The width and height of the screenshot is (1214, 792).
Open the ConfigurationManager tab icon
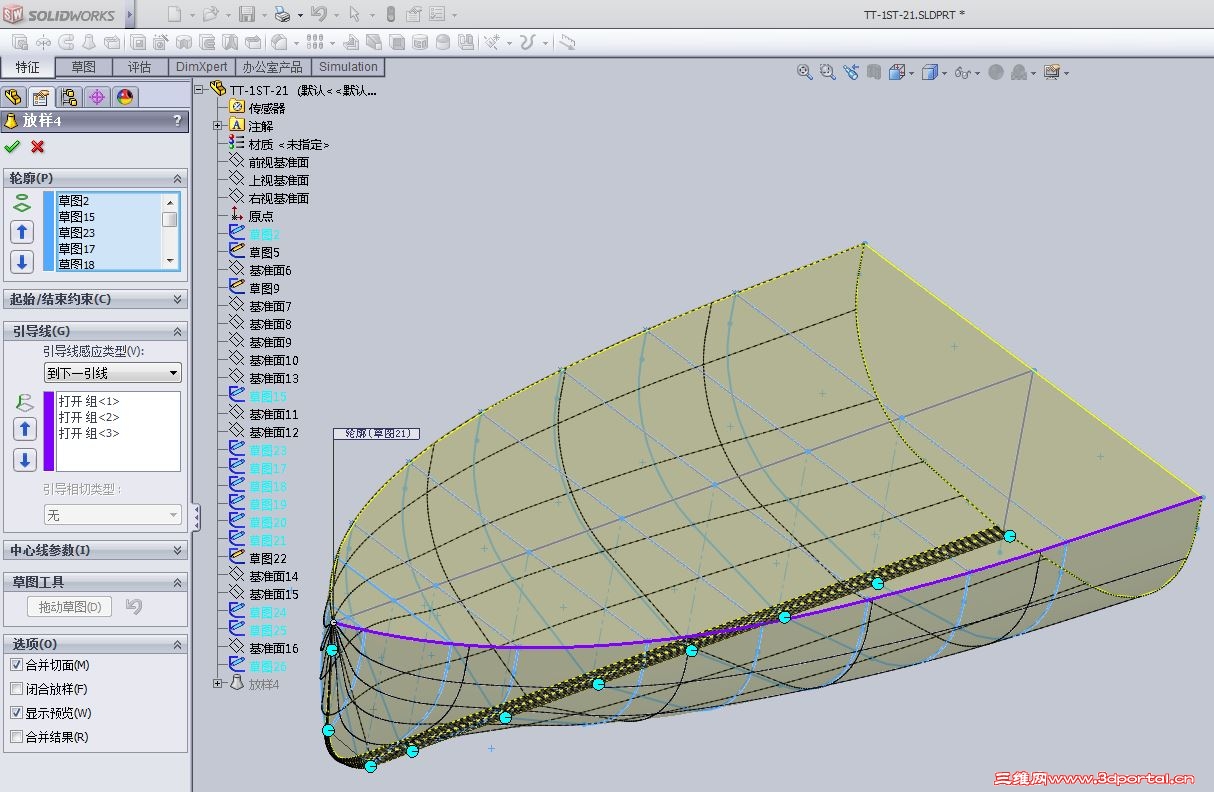point(68,97)
